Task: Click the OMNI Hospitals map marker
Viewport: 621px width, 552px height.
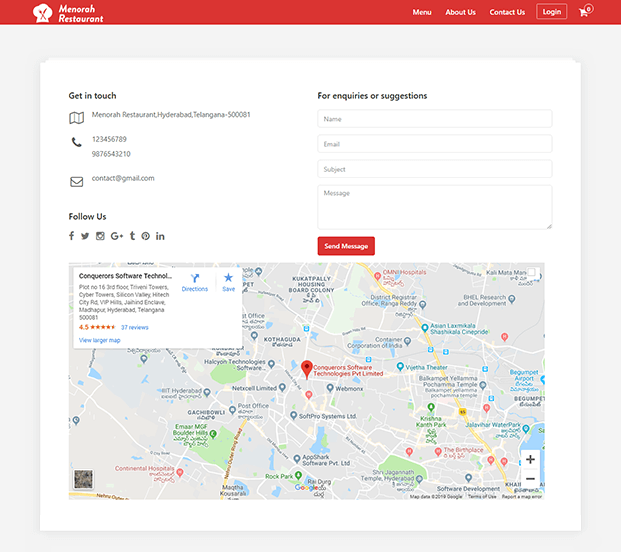Action: point(377,276)
